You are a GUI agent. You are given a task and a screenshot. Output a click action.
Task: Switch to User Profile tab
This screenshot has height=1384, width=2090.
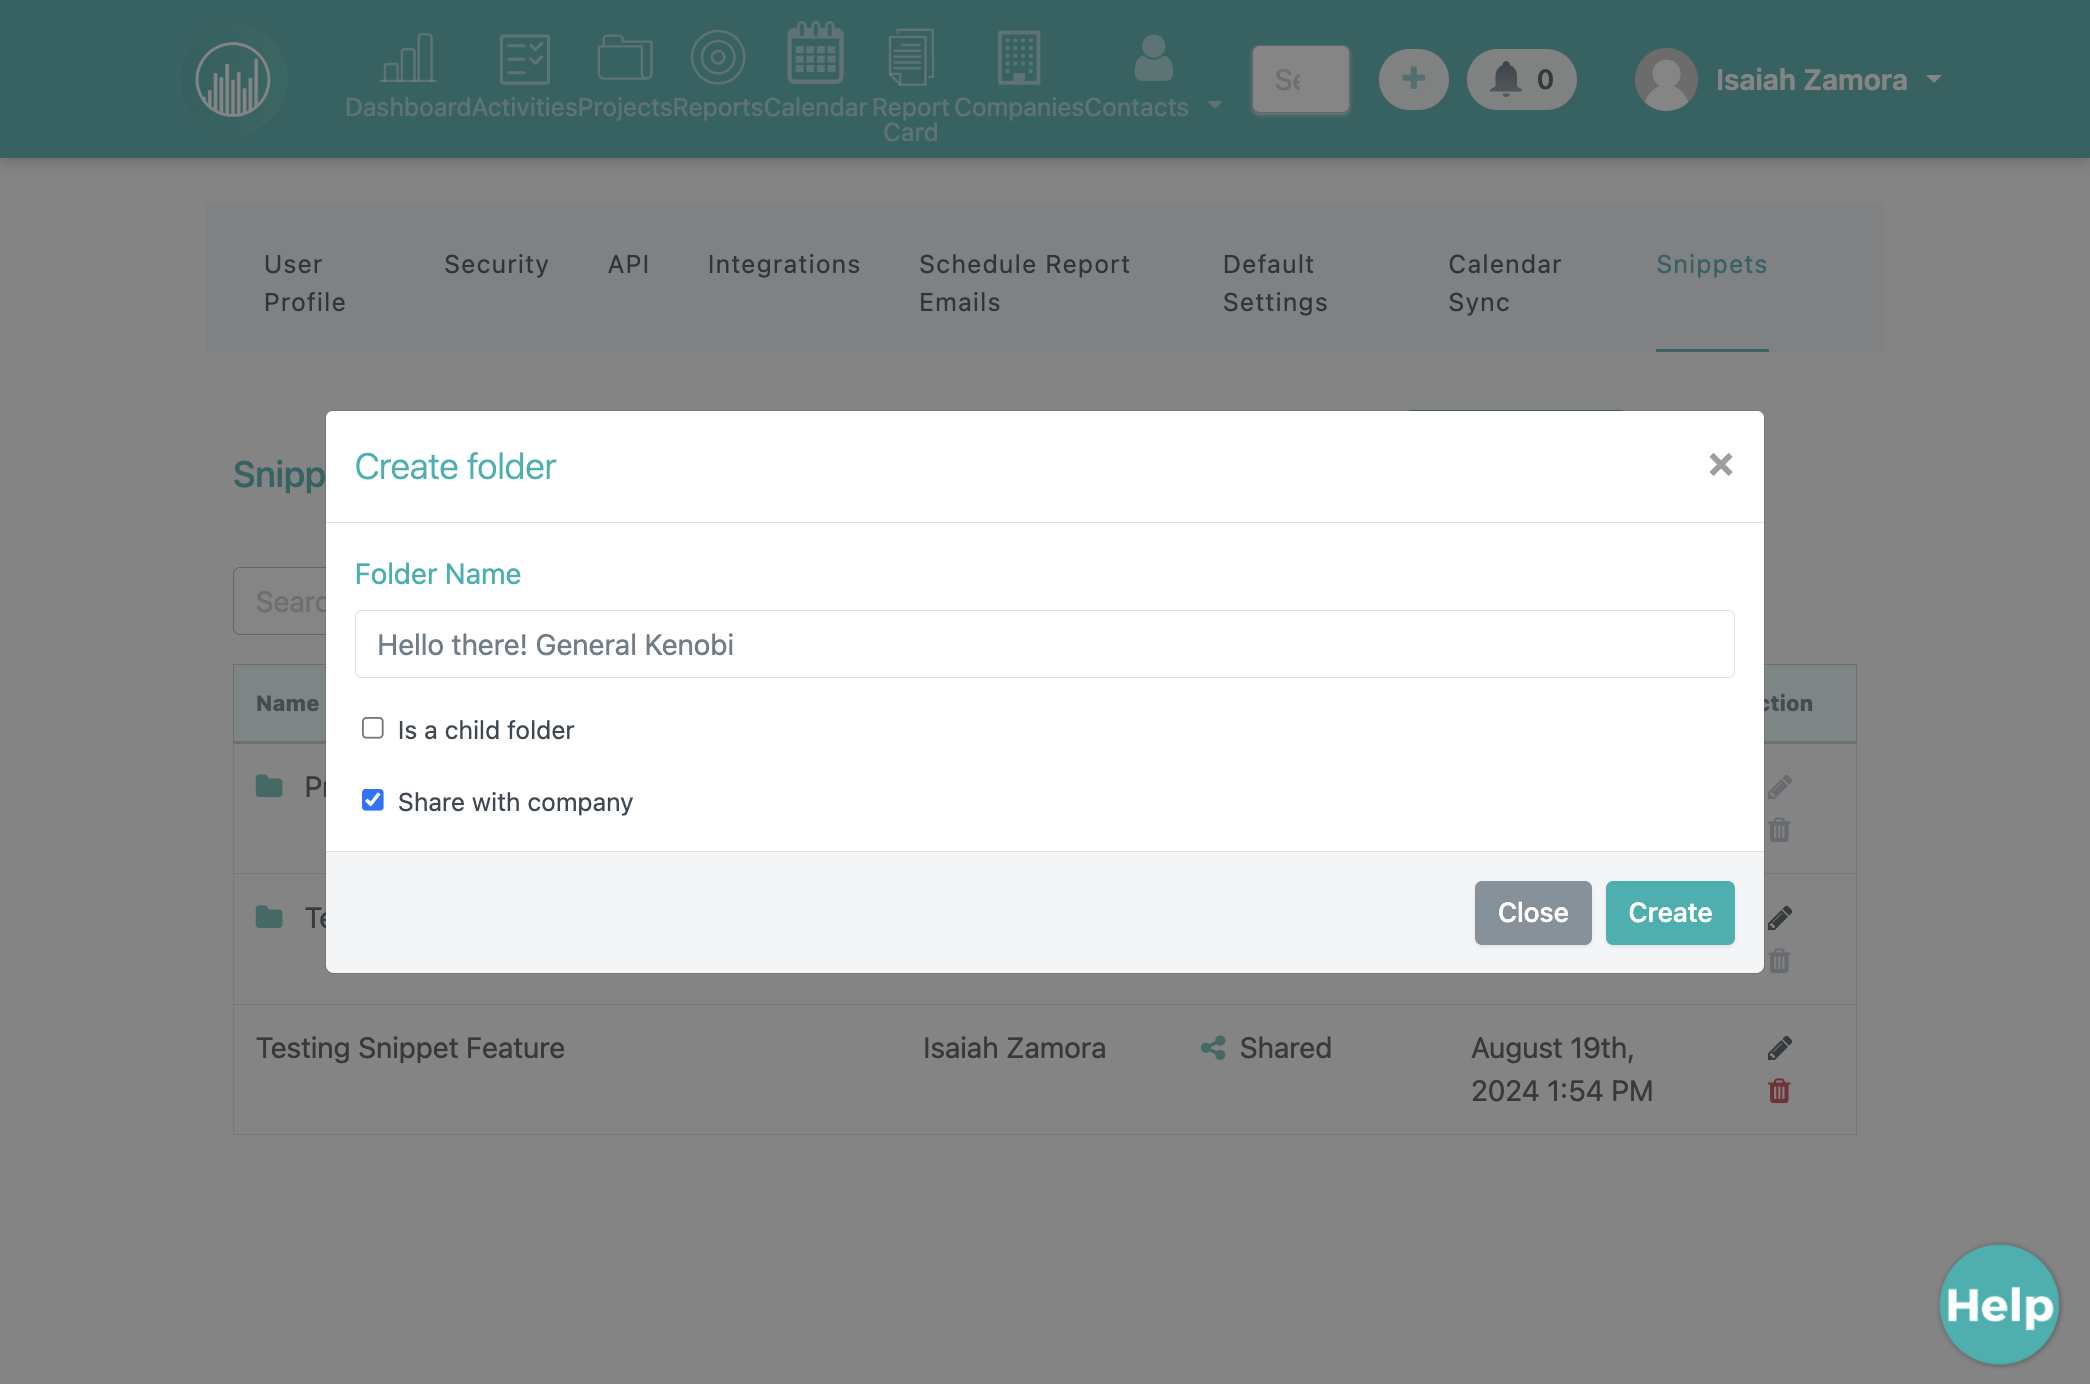(x=305, y=283)
